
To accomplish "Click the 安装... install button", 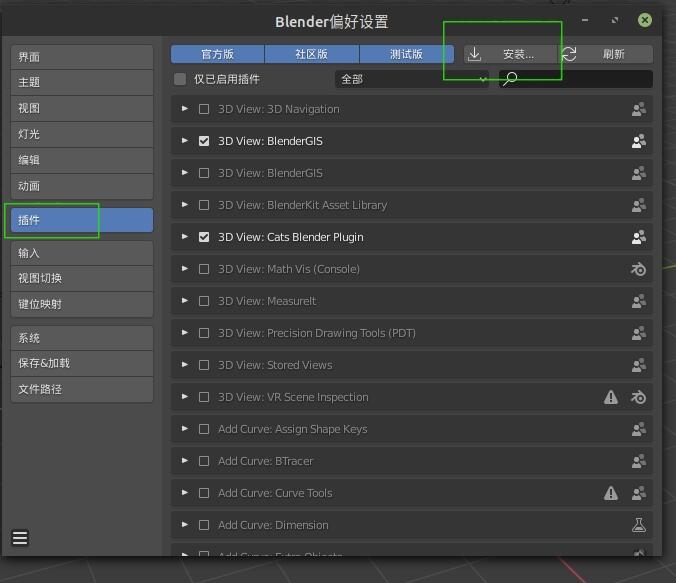I will pyautogui.click(x=510, y=54).
